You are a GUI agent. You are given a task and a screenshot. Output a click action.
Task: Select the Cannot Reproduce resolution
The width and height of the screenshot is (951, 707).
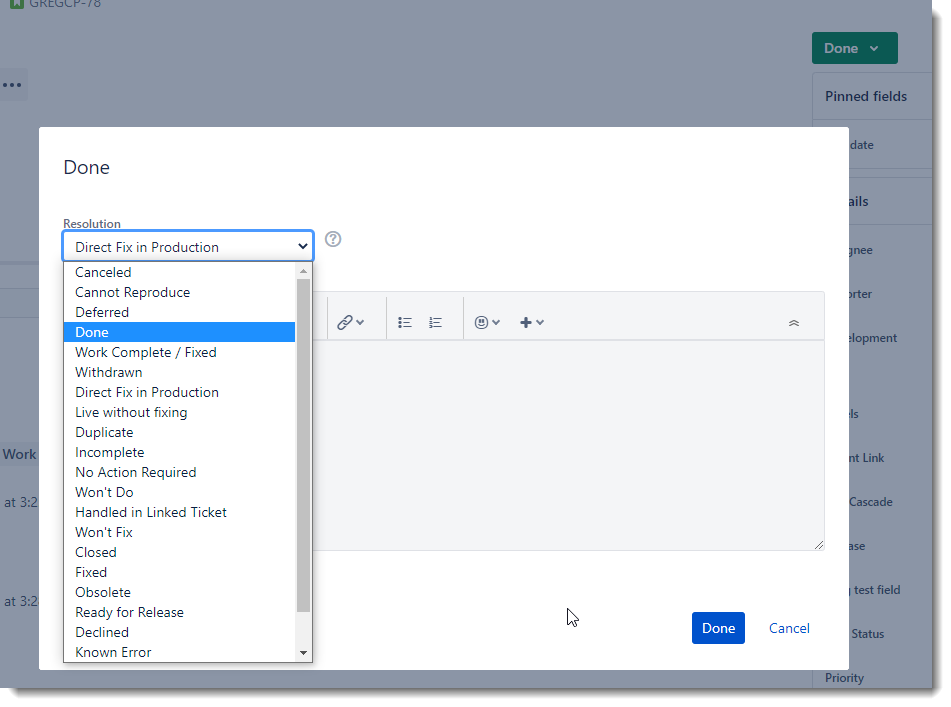click(x=133, y=292)
